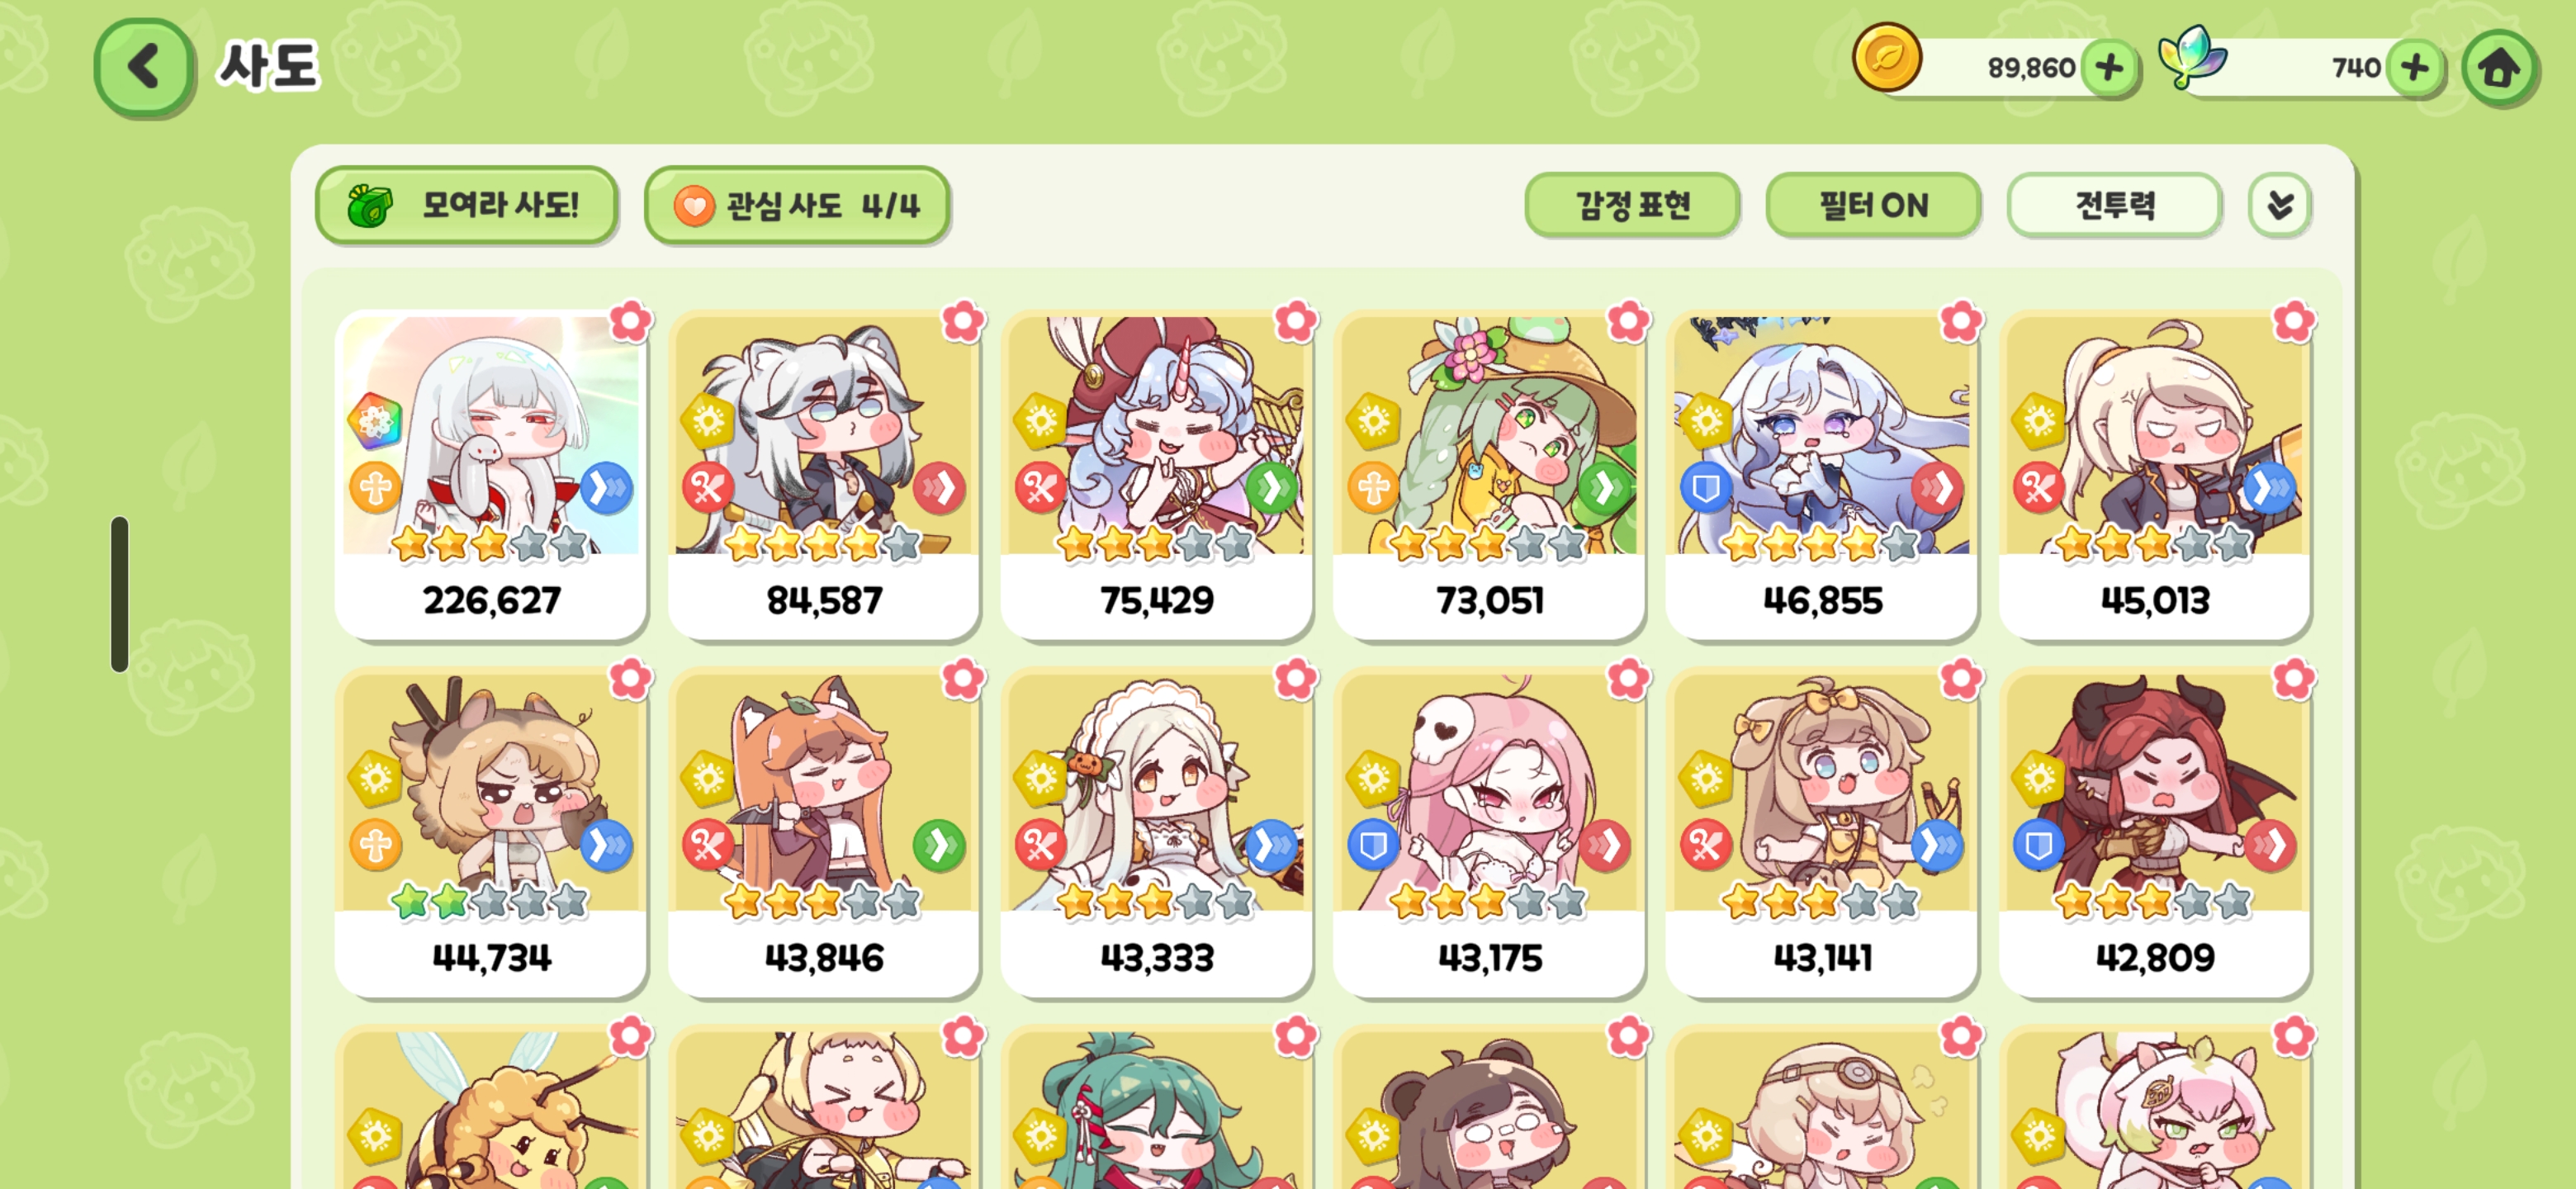
Task: Toggle favorite flower on the 84,587 card
Action: pos(963,321)
